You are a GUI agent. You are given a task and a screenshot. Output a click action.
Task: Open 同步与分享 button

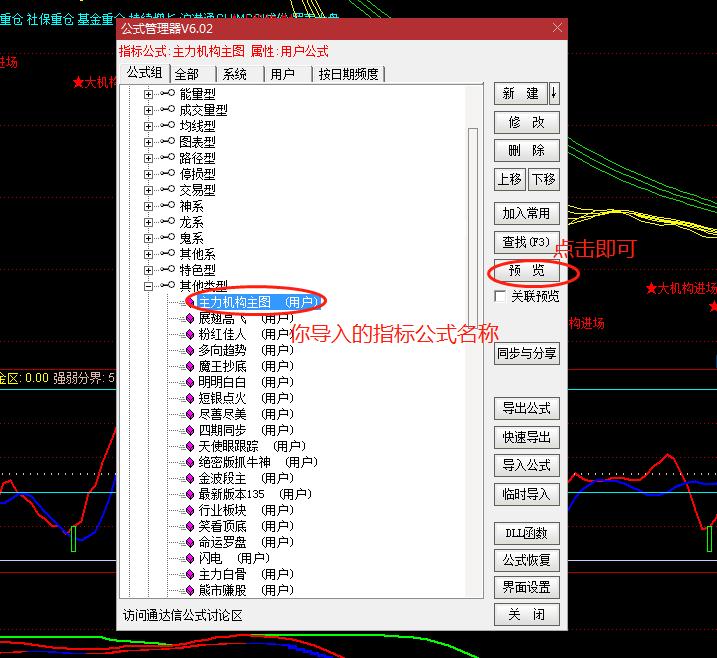[x=527, y=353]
